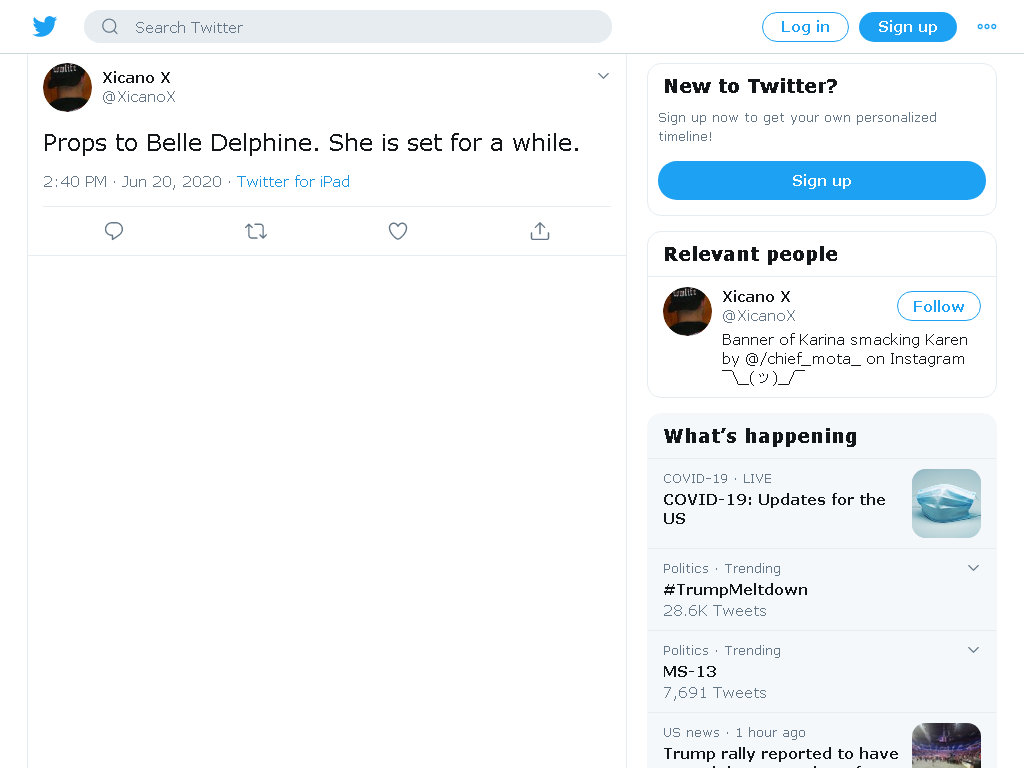The height and width of the screenshot is (768, 1024).
Task: Click the header Sign up button
Action: (908, 27)
